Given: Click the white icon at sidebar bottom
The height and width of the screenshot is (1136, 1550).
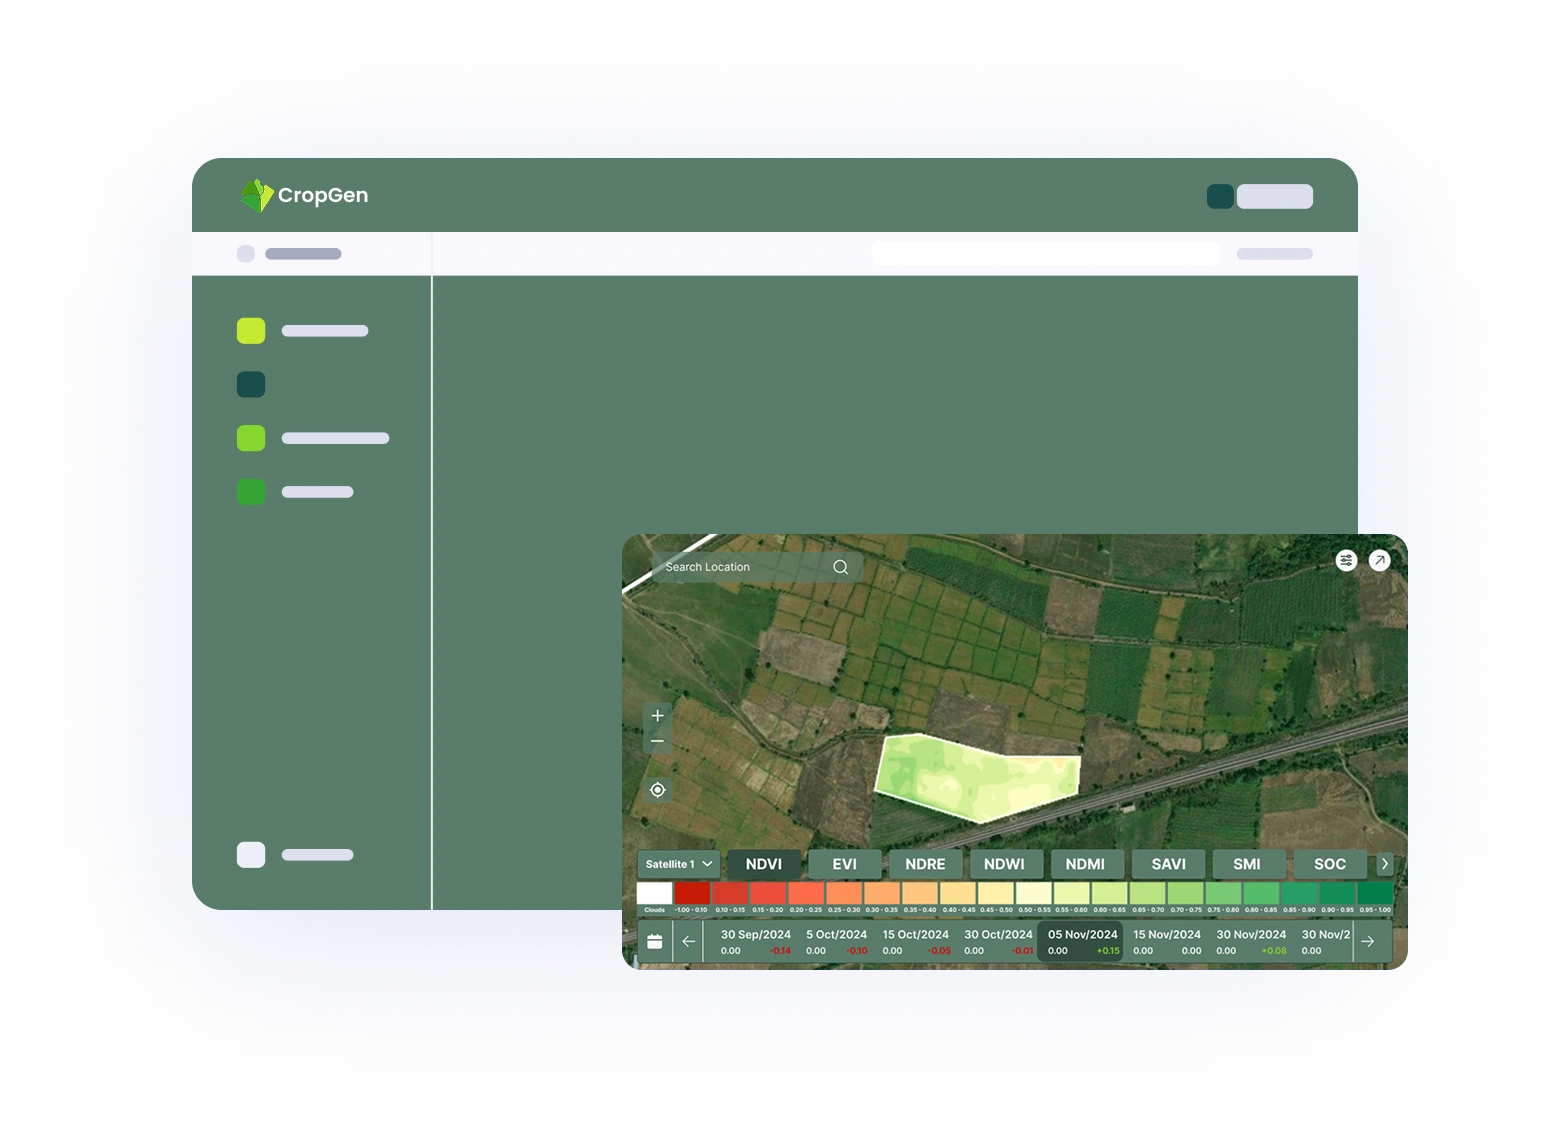Looking at the screenshot, I should coord(251,855).
